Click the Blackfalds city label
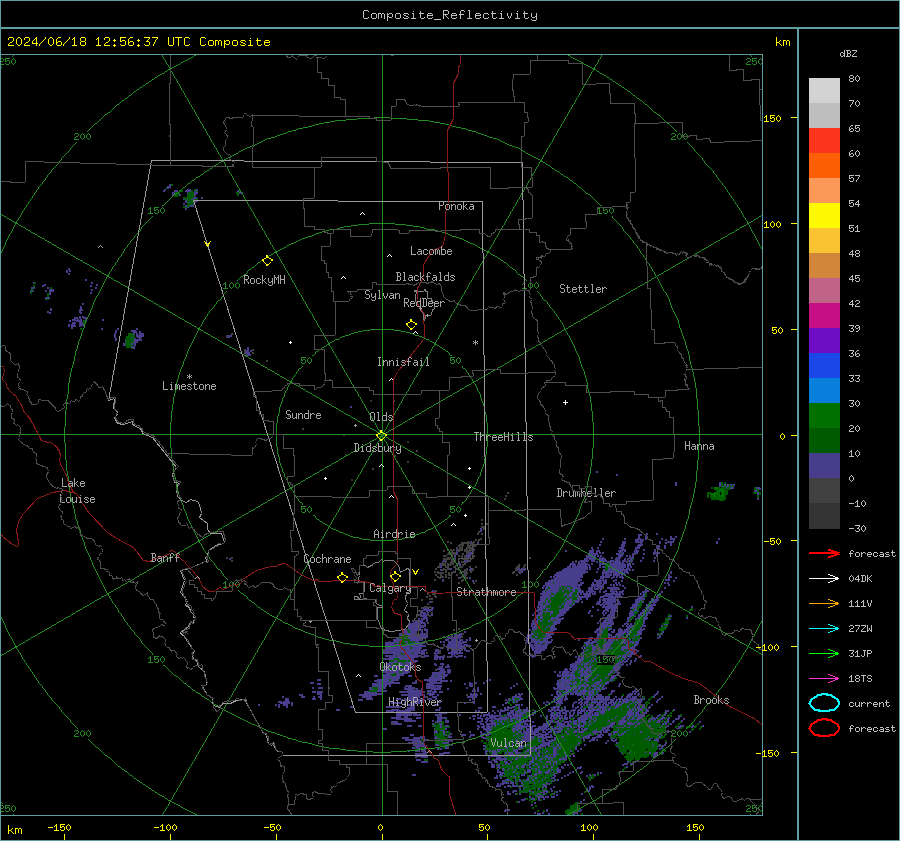 tap(425, 277)
